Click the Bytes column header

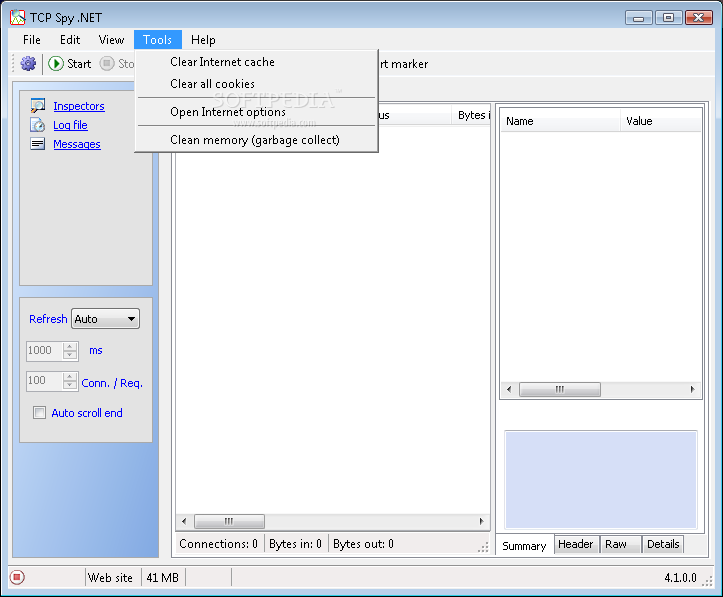(471, 115)
